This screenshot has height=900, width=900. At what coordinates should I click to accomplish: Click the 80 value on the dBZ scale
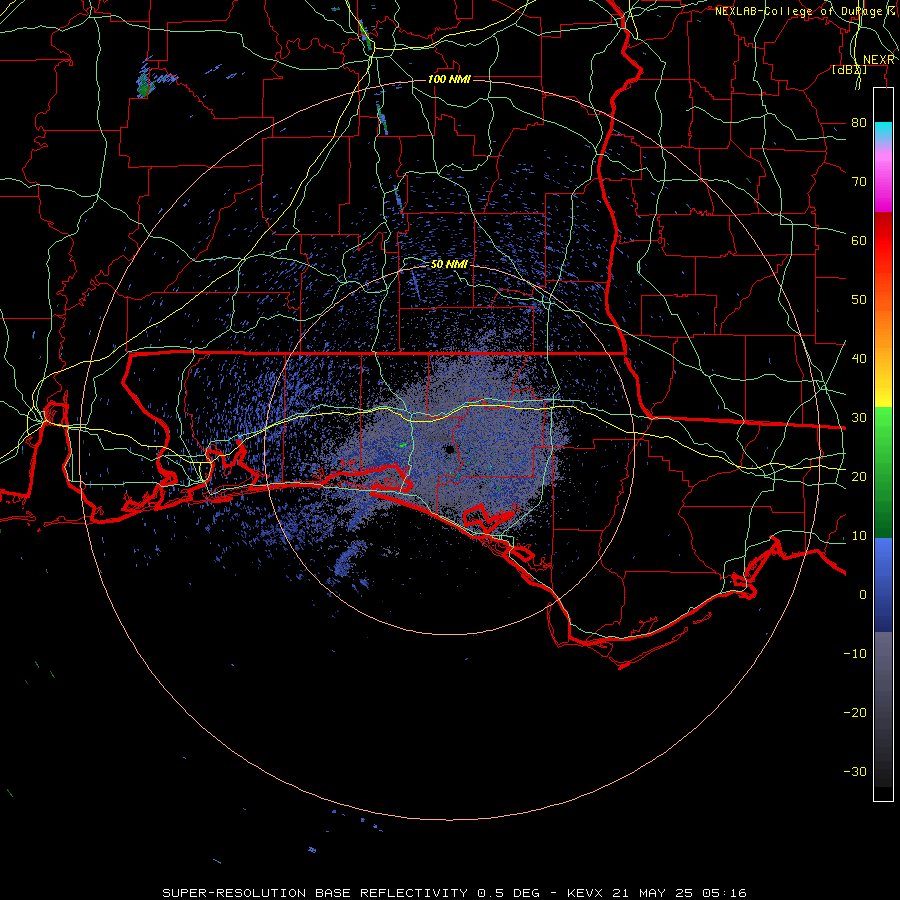coord(859,122)
